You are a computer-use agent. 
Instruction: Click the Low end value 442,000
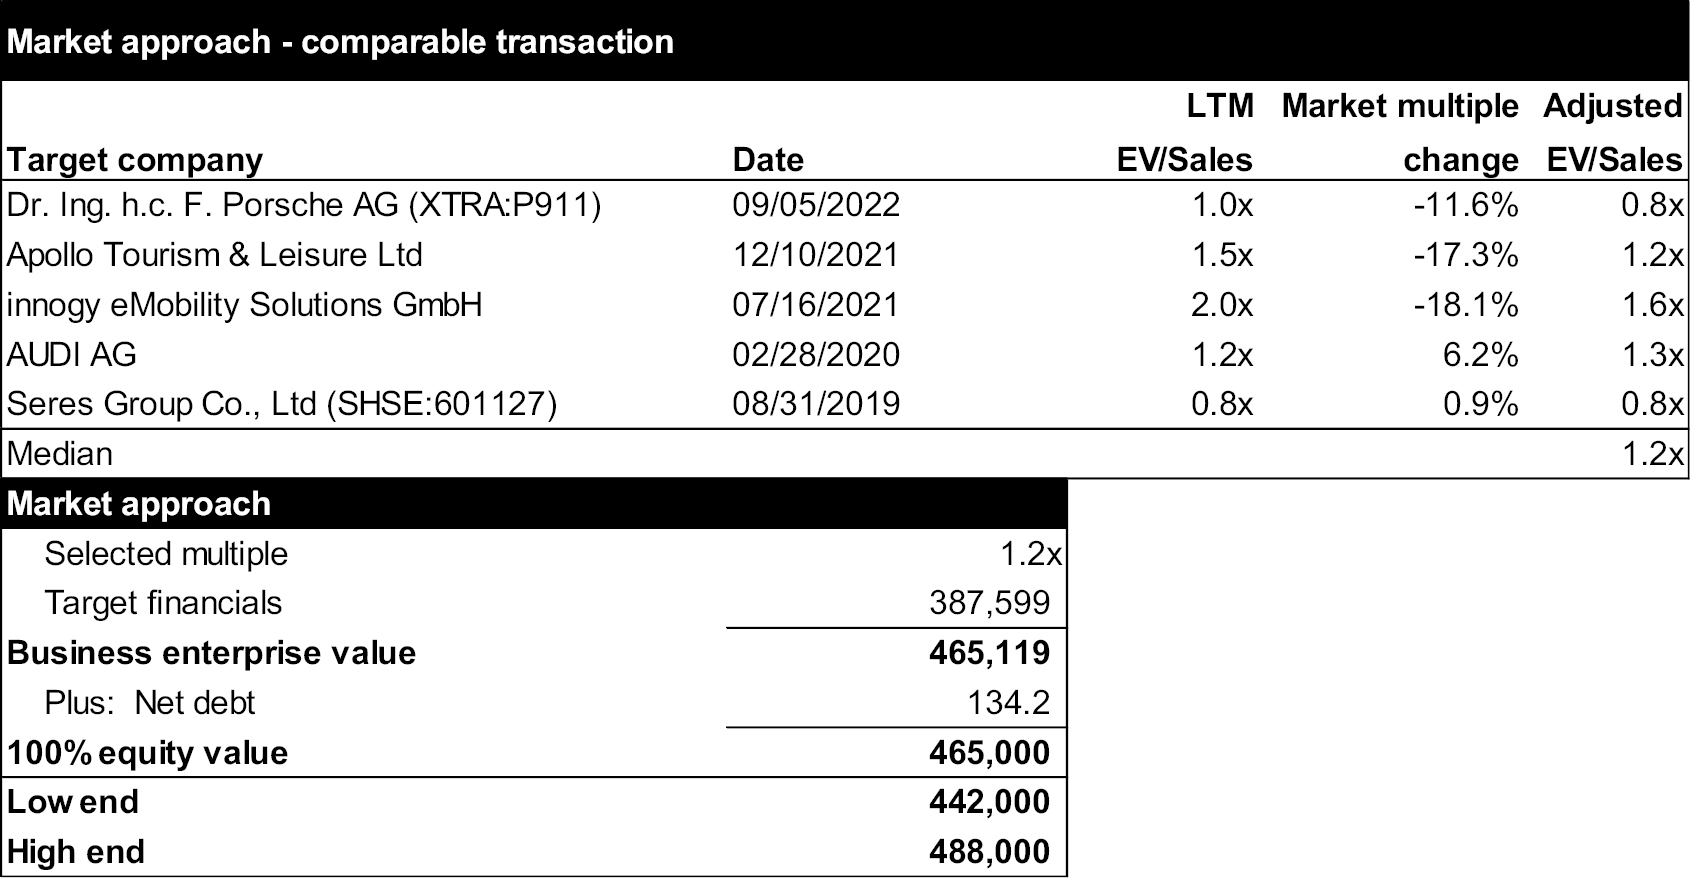(x=990, y=802)
